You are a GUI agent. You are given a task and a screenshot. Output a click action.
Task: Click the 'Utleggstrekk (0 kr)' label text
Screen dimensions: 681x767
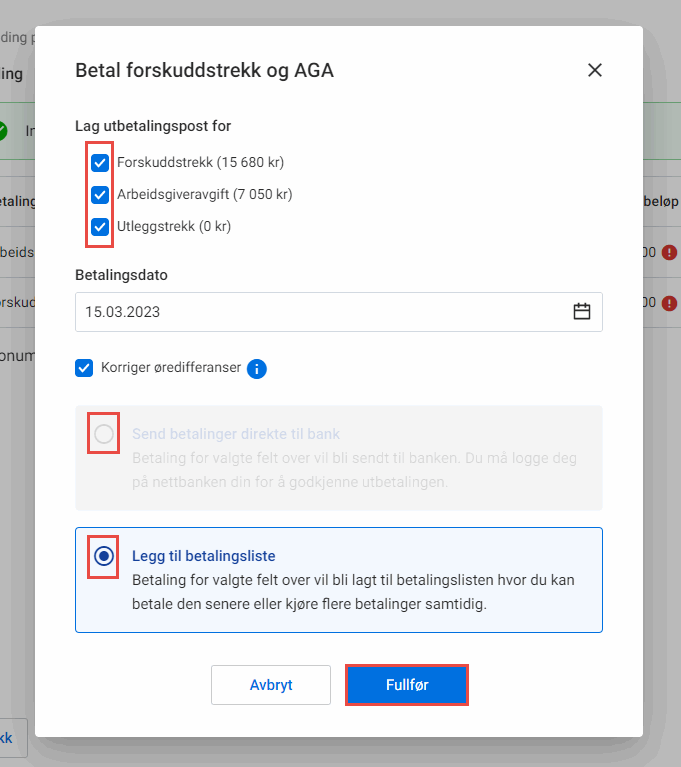tap(174, 226)
